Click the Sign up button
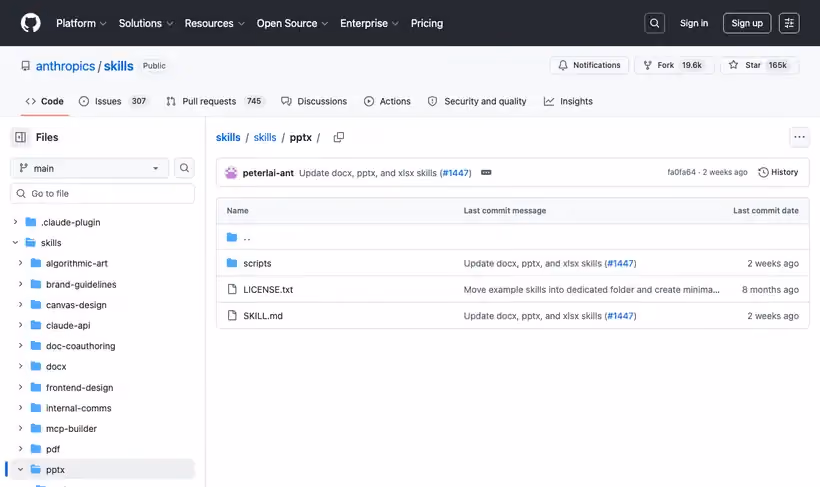Viewport: 820px width, 487px height. [x=747, y=23]
